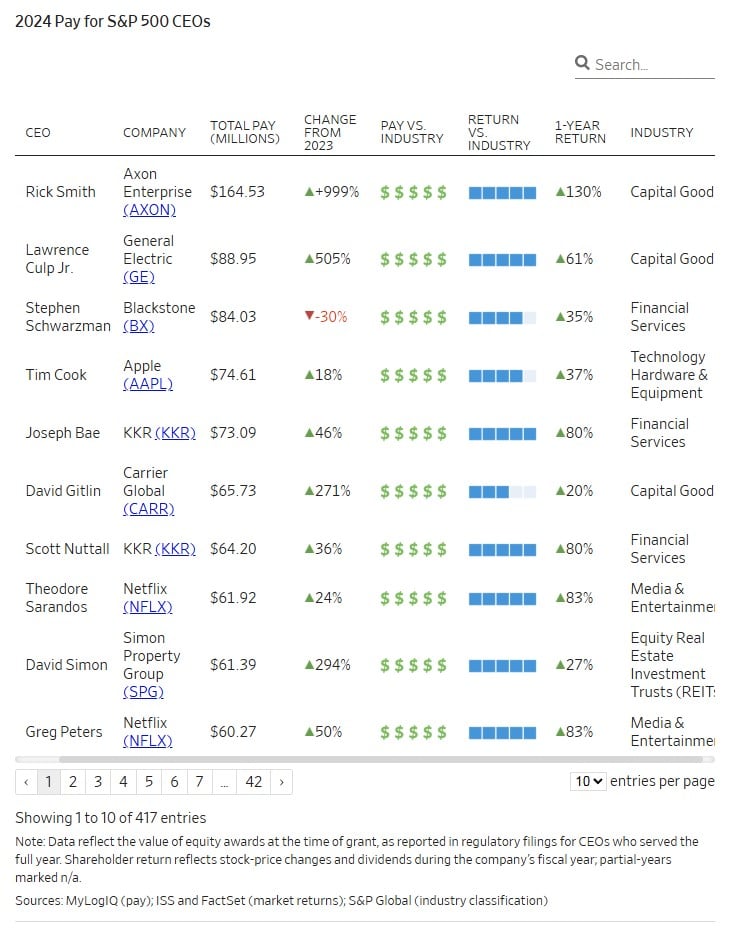The height and width of the screenshot is (931, 730).
Task: Click the 271% change value
Action: pos(332,491)
